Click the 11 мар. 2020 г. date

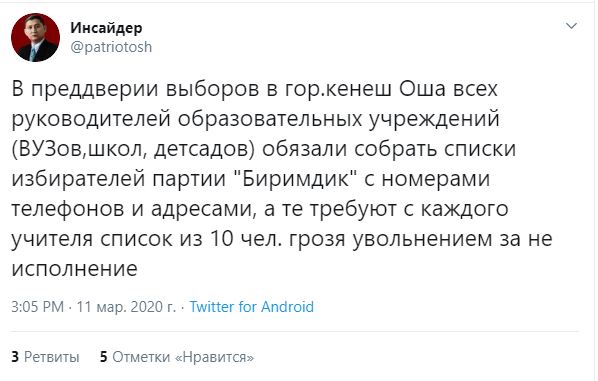126,307
